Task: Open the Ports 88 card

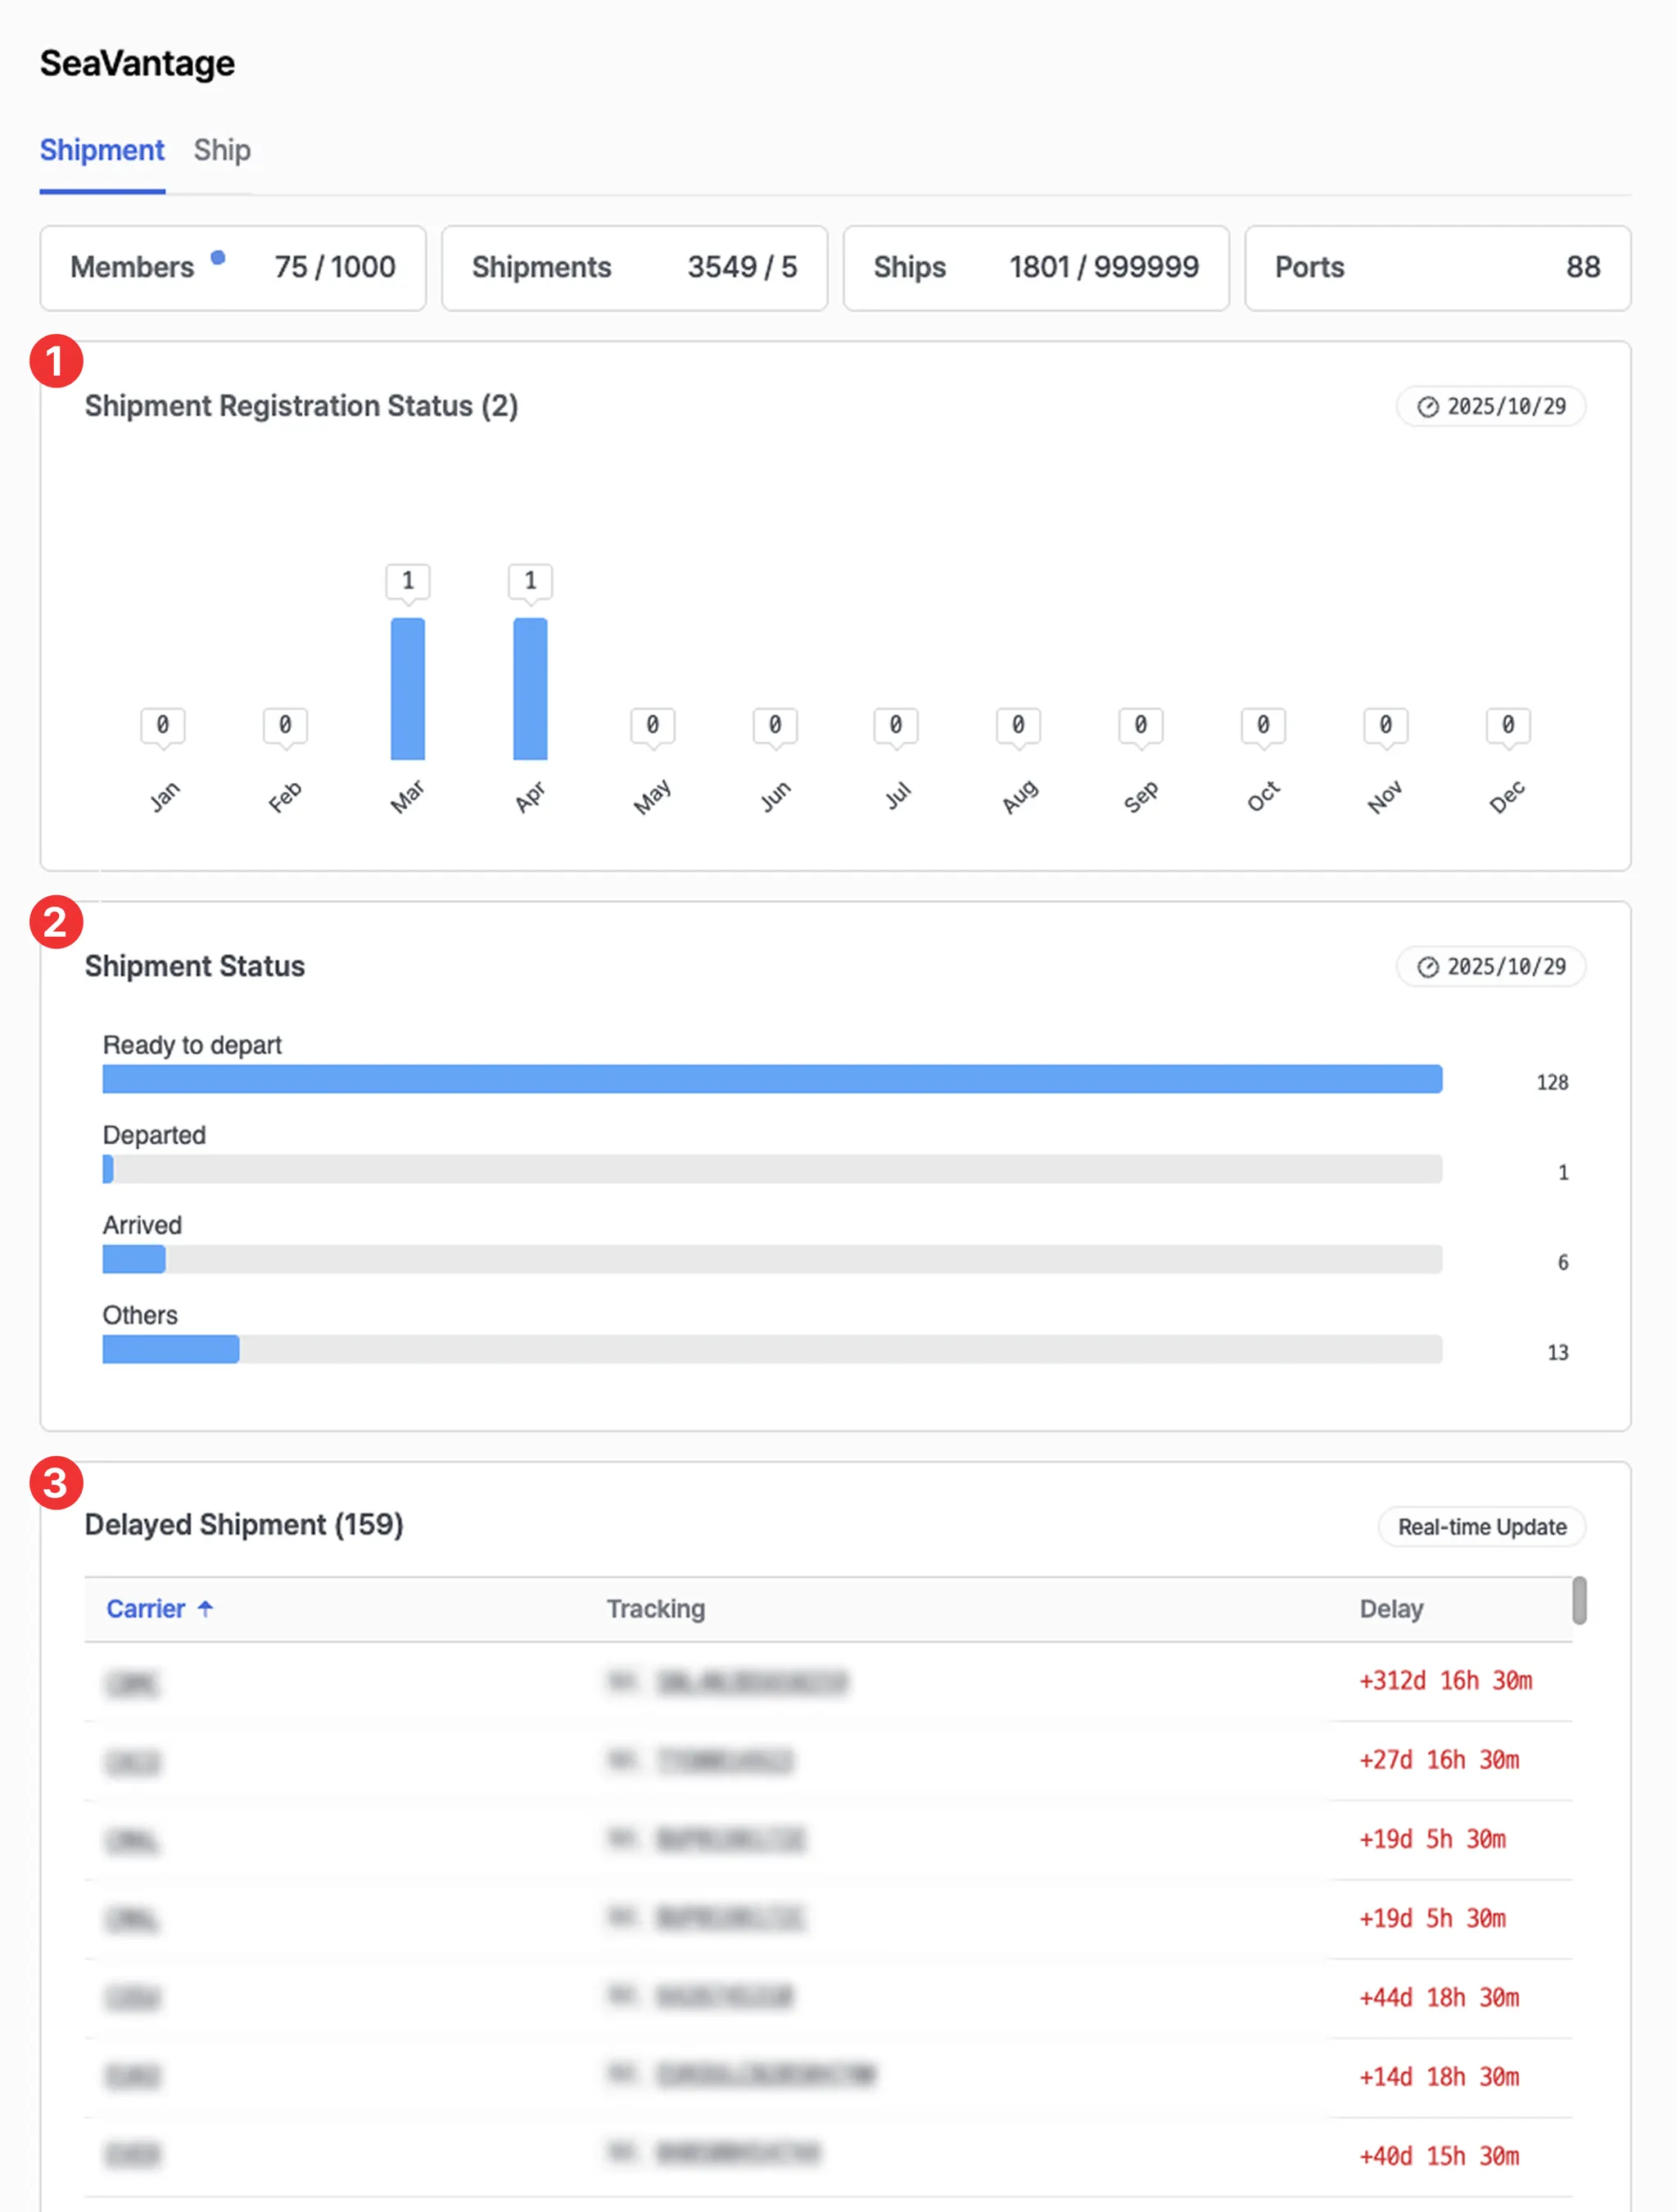Action: [1437, 267]
